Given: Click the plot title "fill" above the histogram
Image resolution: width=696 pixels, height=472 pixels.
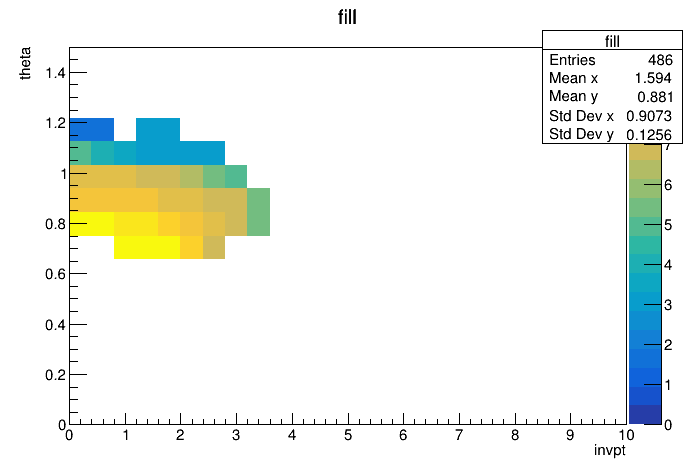Looking at the screenshot, I should point(347,17).
